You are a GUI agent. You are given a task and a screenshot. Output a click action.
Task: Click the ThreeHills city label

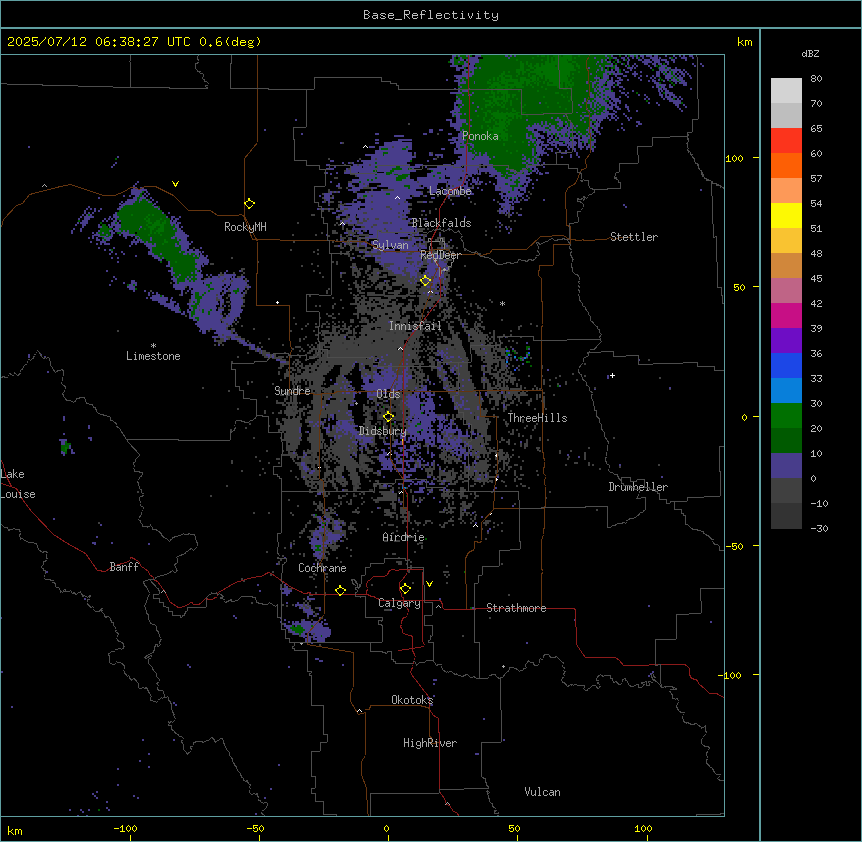[x=537, y=418]
